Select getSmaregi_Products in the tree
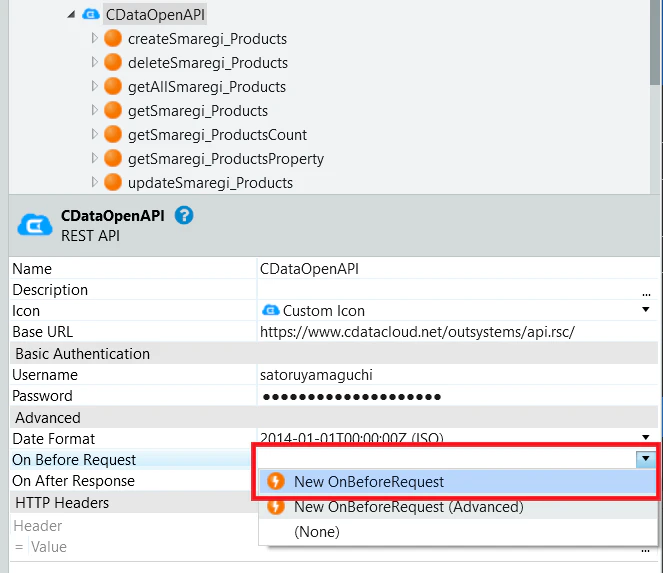Image resolution: width=663 pixels, height=573 pixels. coord(198,111)
